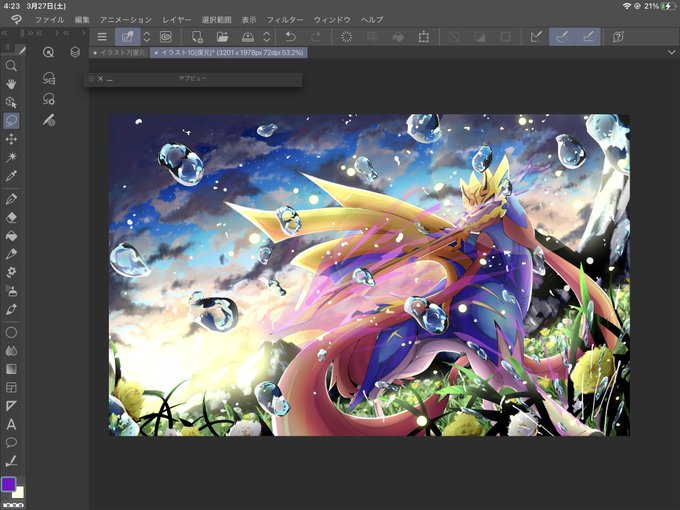
Task: Click the Save icon in command bar
Action: click(x=248, y=37)
